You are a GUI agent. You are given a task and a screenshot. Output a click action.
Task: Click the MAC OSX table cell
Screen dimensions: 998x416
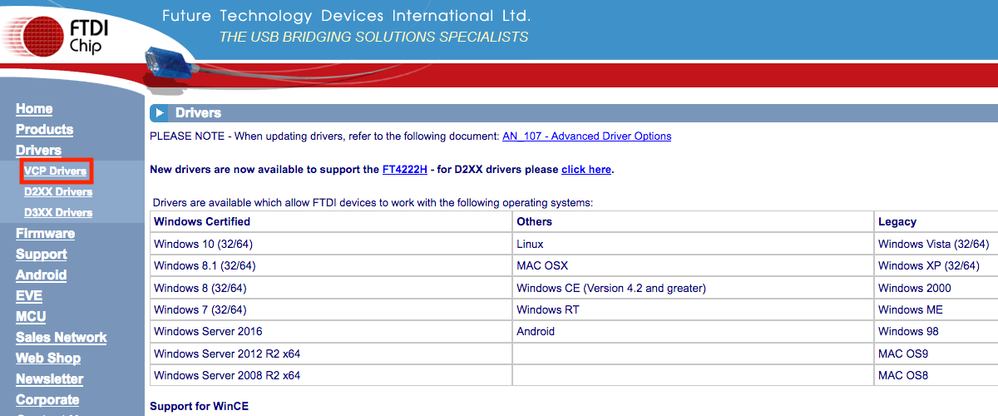click(x=693, y=266)
